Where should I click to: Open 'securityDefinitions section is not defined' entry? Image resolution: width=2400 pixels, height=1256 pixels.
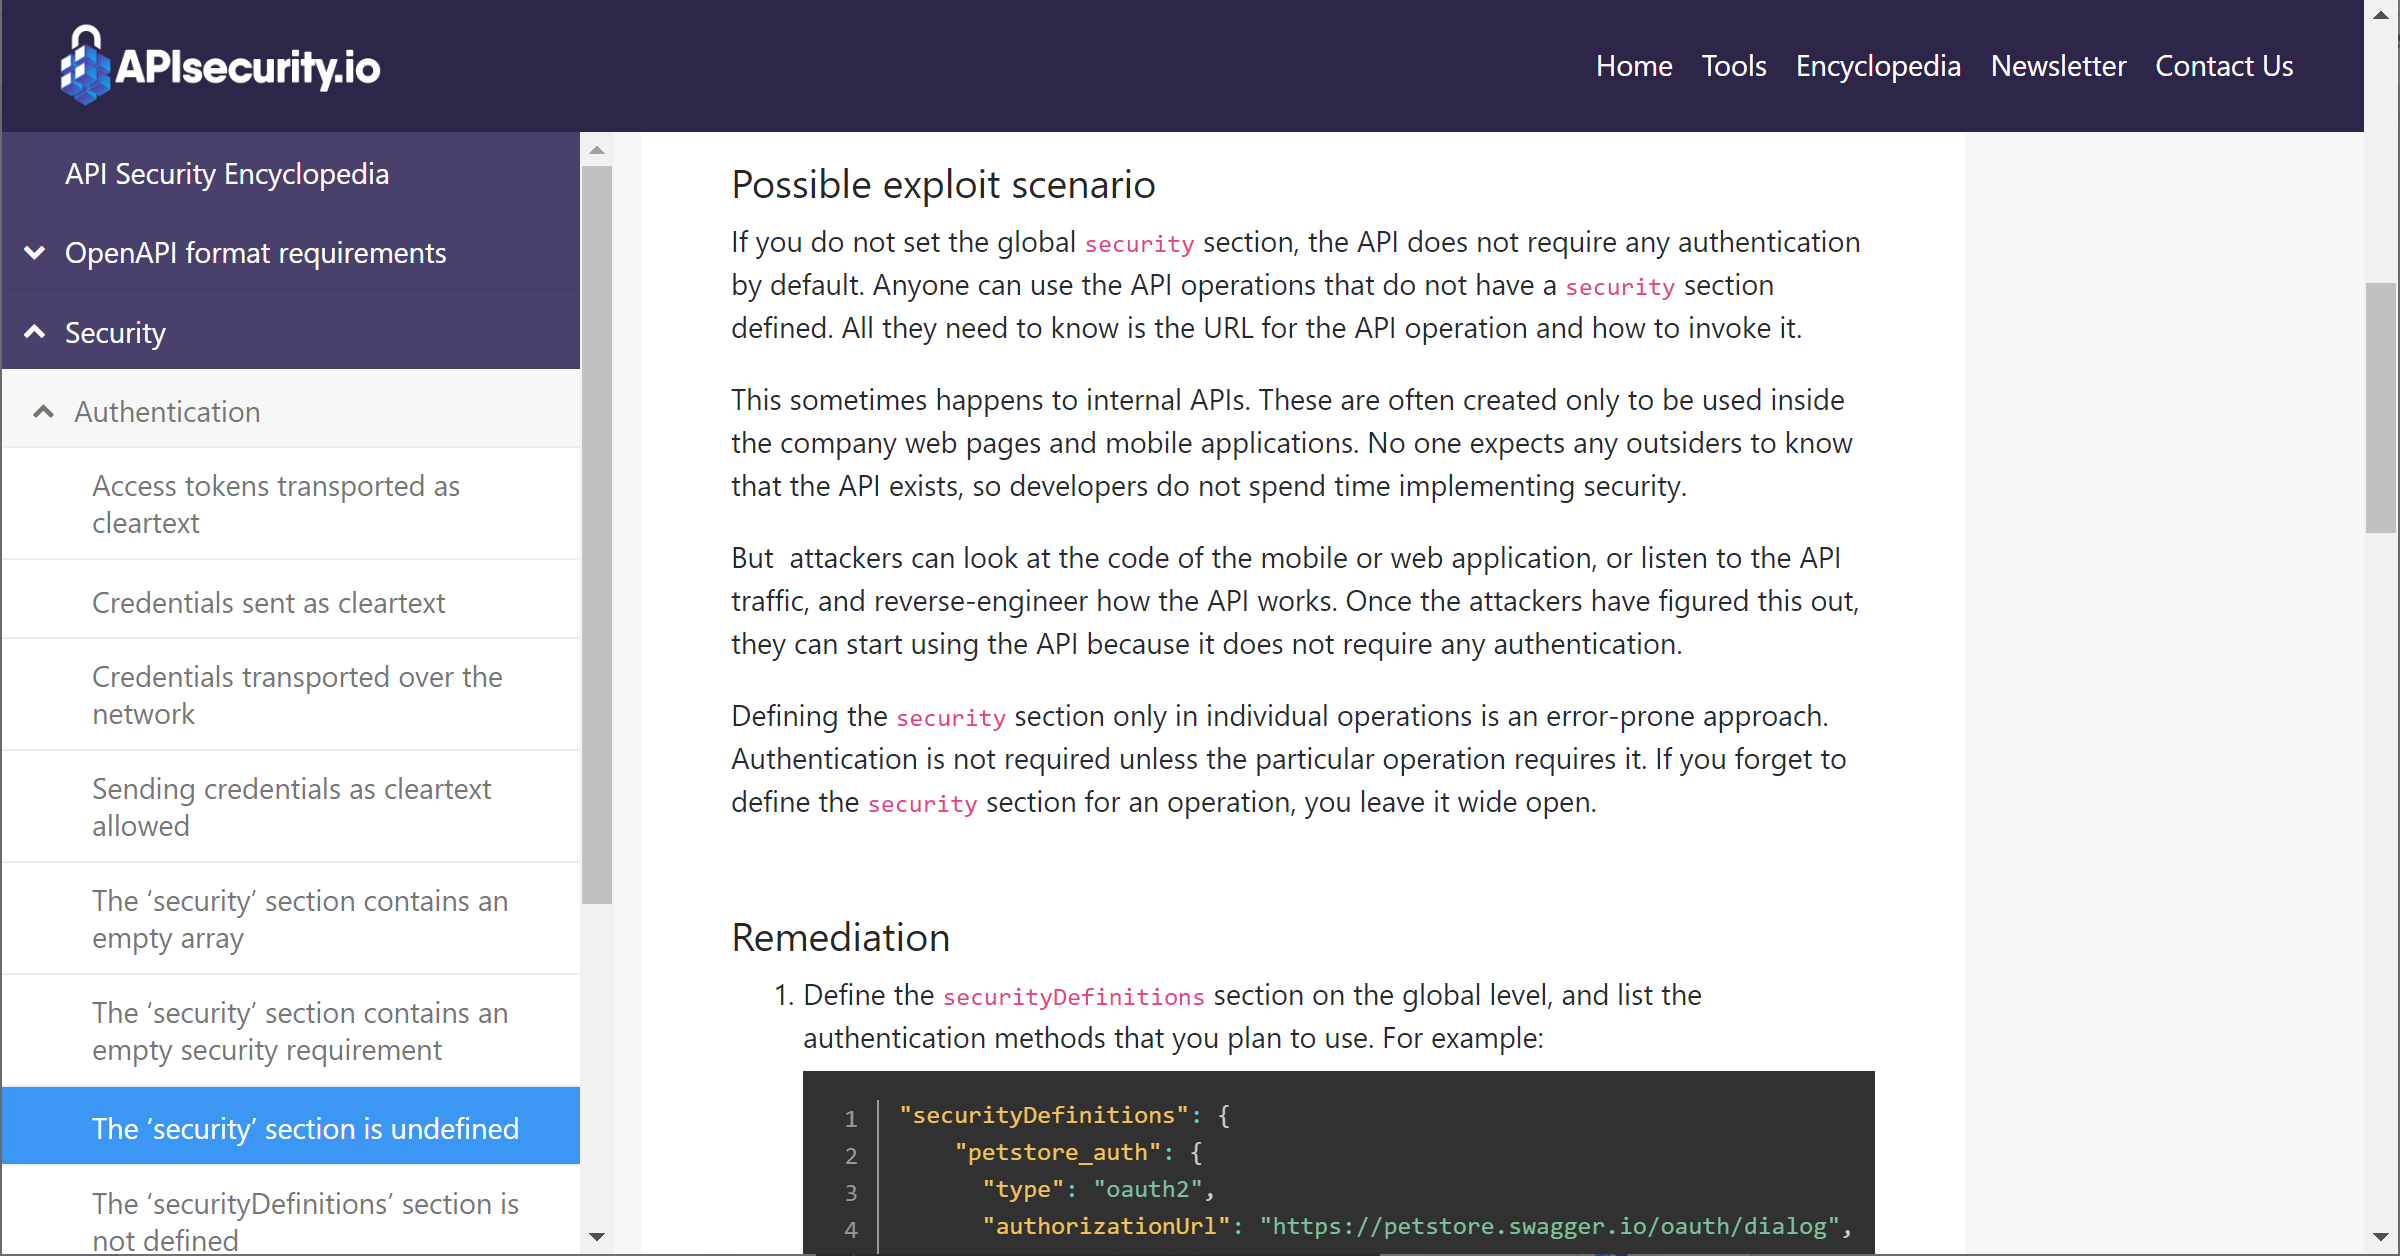coord(305,1221)
